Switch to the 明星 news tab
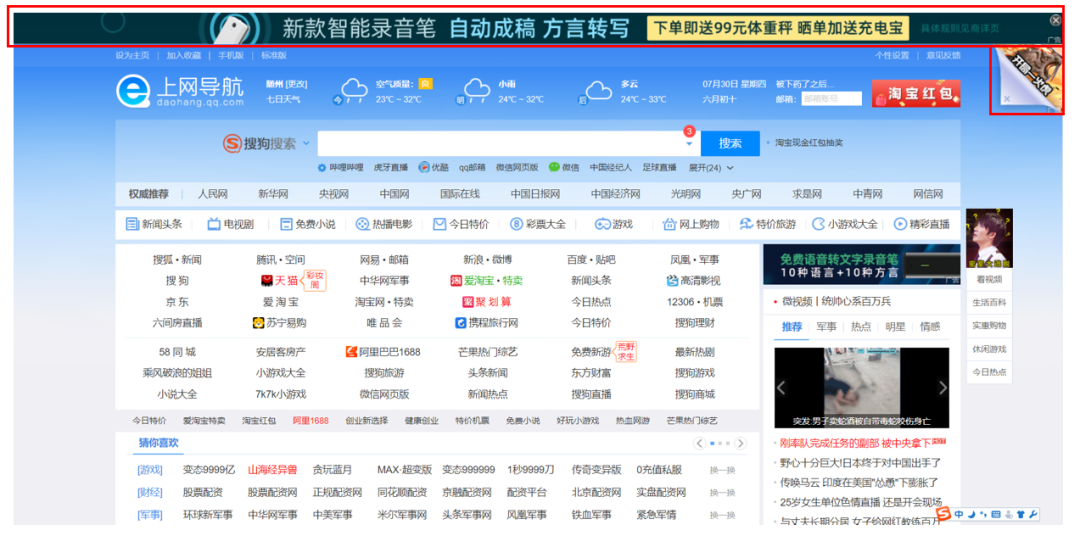The height and width of the screenshot is (536, 1080). [895, 327]
